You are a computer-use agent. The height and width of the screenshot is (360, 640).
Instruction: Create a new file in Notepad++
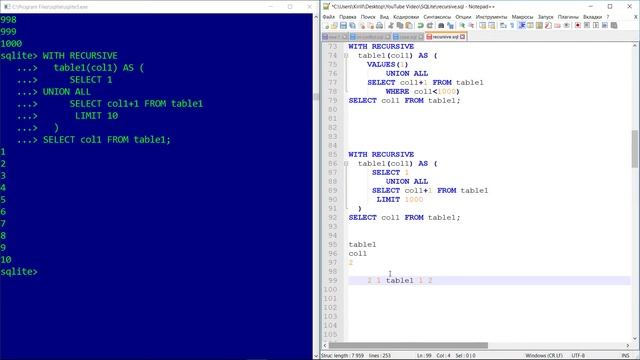tap(326, 25)
